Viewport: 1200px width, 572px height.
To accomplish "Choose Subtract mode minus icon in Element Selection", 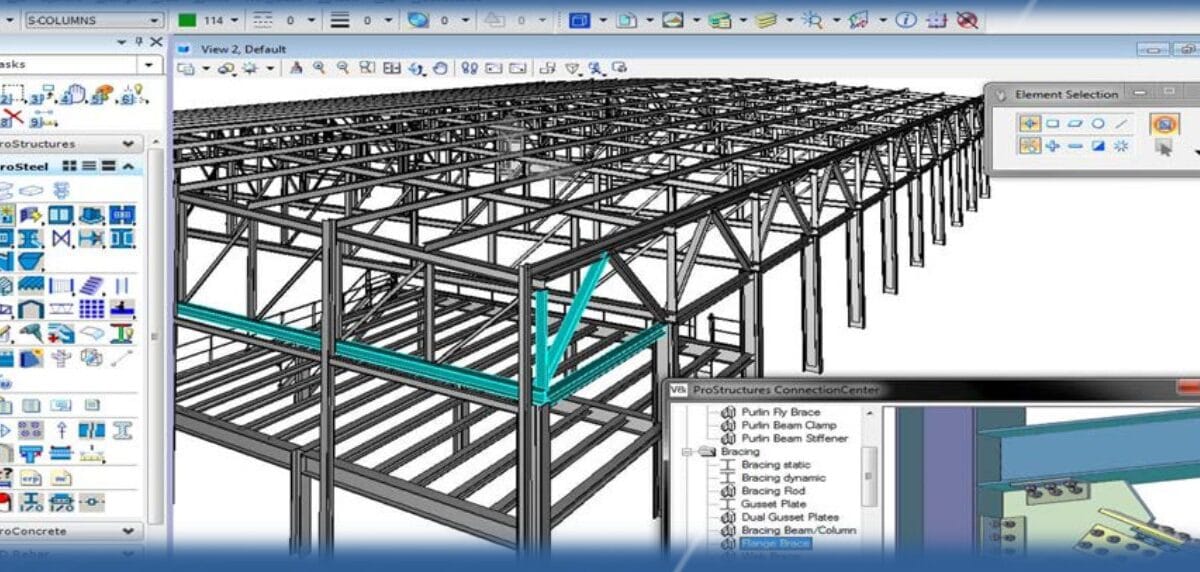I will coord(1075,146).
